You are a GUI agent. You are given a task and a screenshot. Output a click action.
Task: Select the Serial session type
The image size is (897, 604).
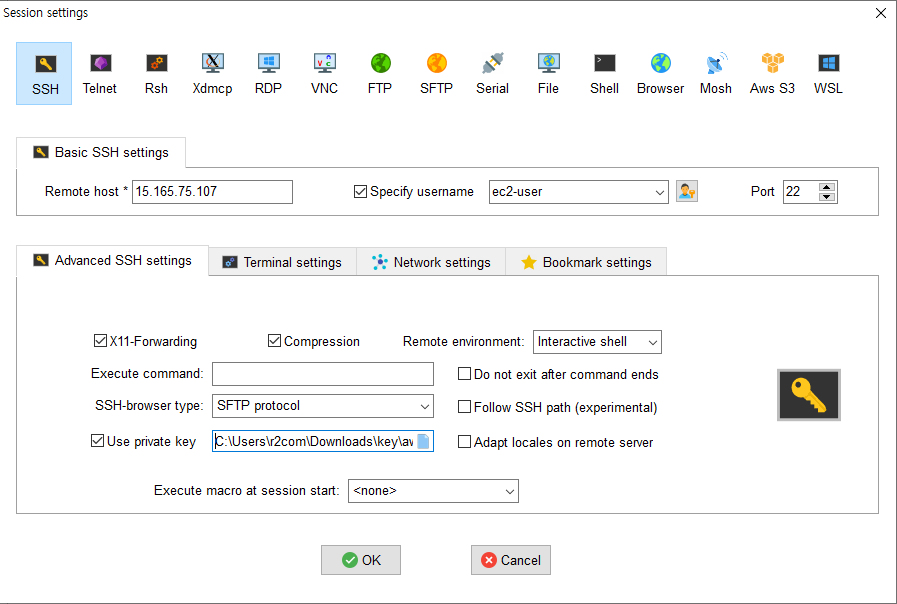coord(493,73)
